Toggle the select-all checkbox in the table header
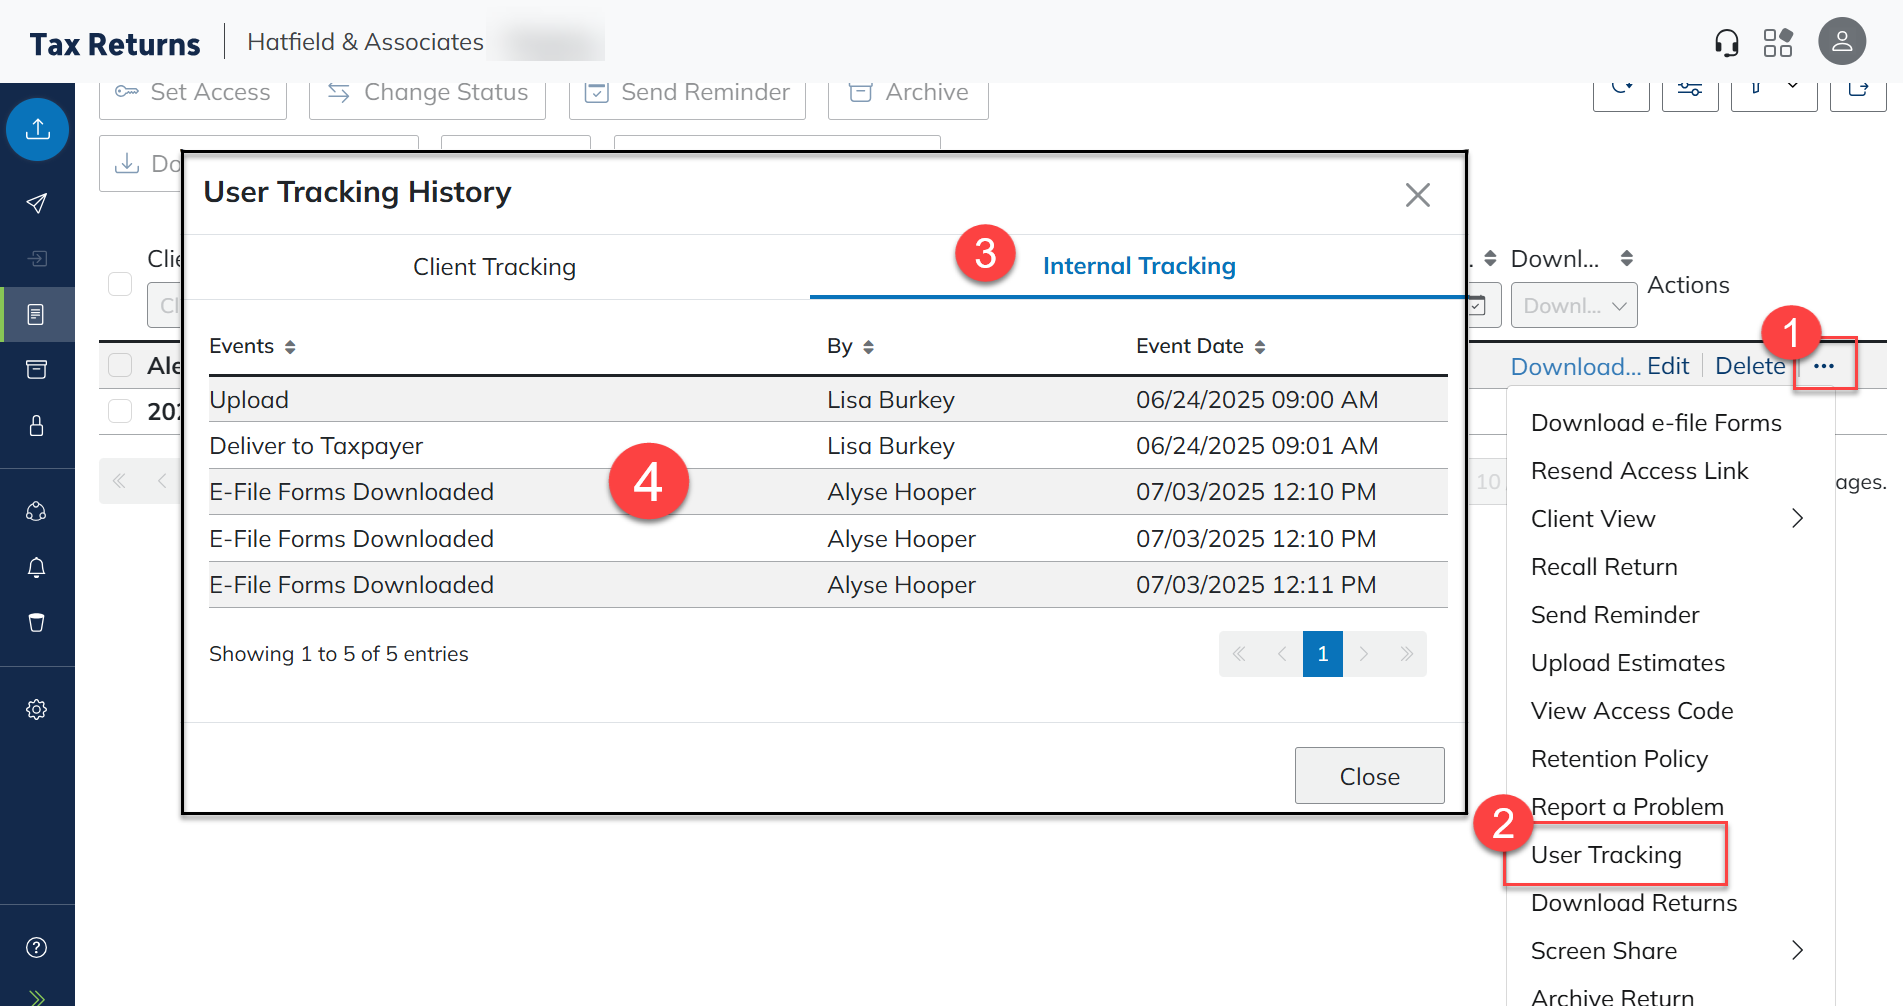Image resolution: width=1903 pixels, height=1006 pixels. pos(120,284)
